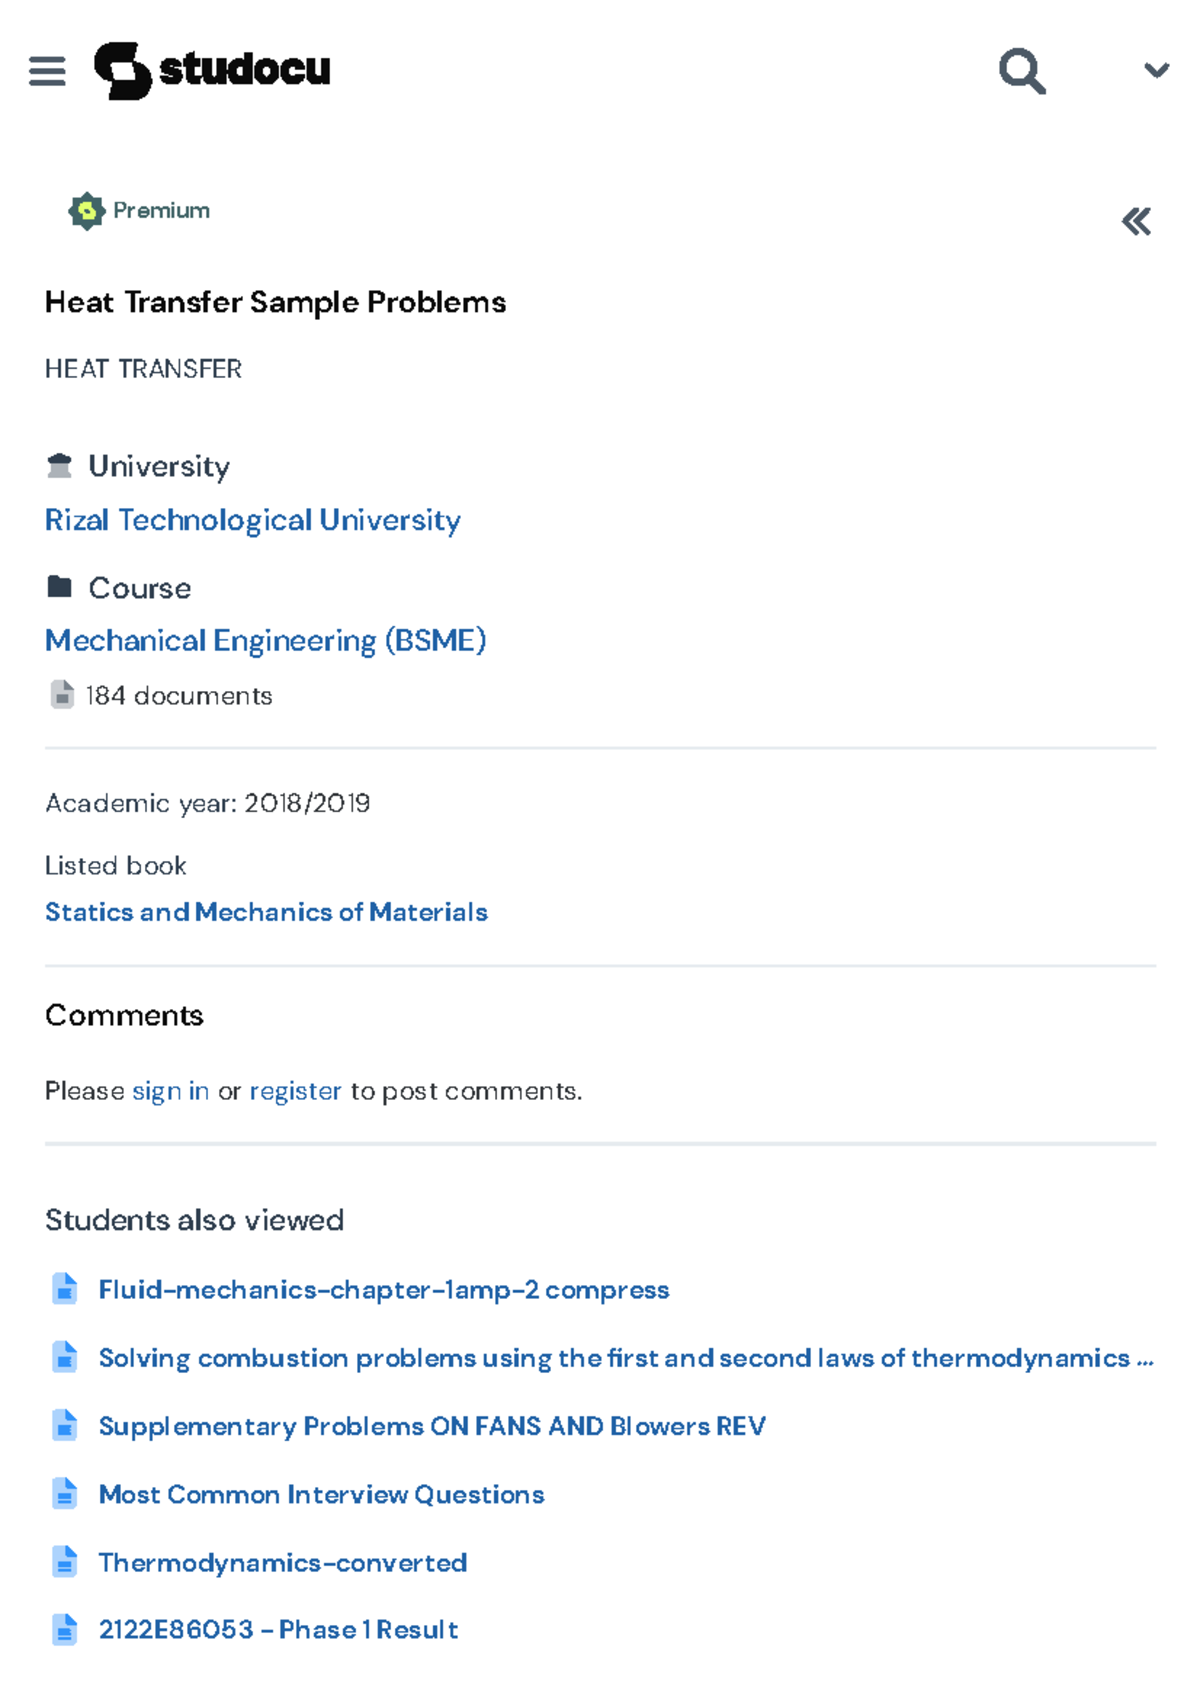Open the search magnifier icon
1200x1698 pixels.
[x=1022, y=71]
